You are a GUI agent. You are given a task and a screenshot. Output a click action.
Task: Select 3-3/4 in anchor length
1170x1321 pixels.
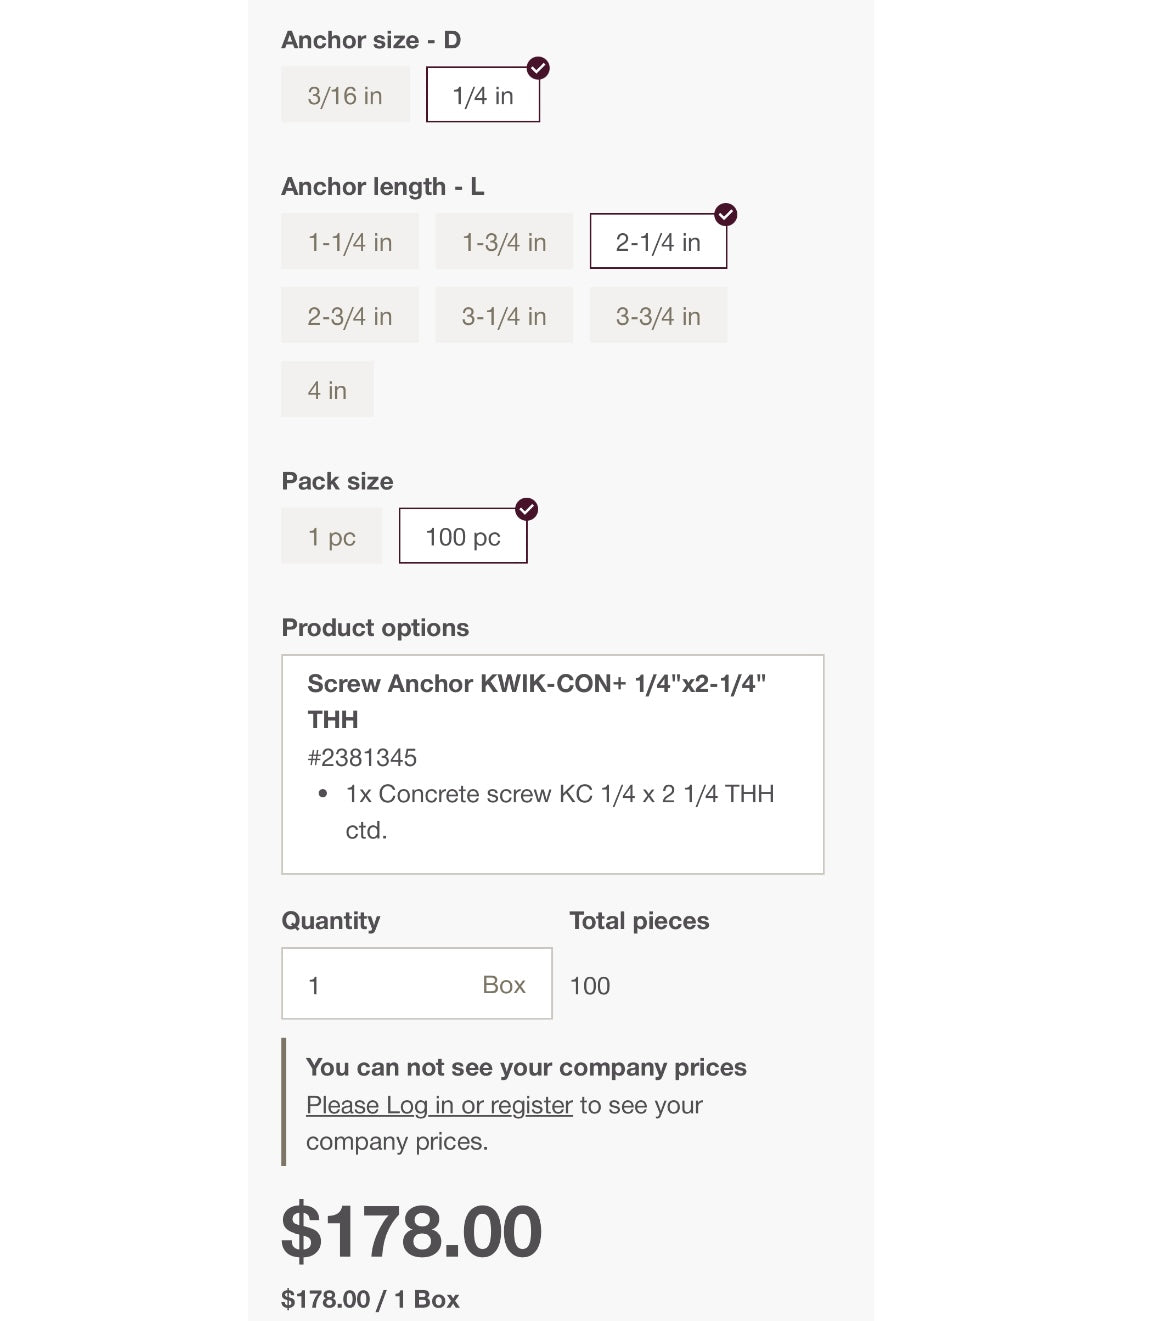point(658,316)
